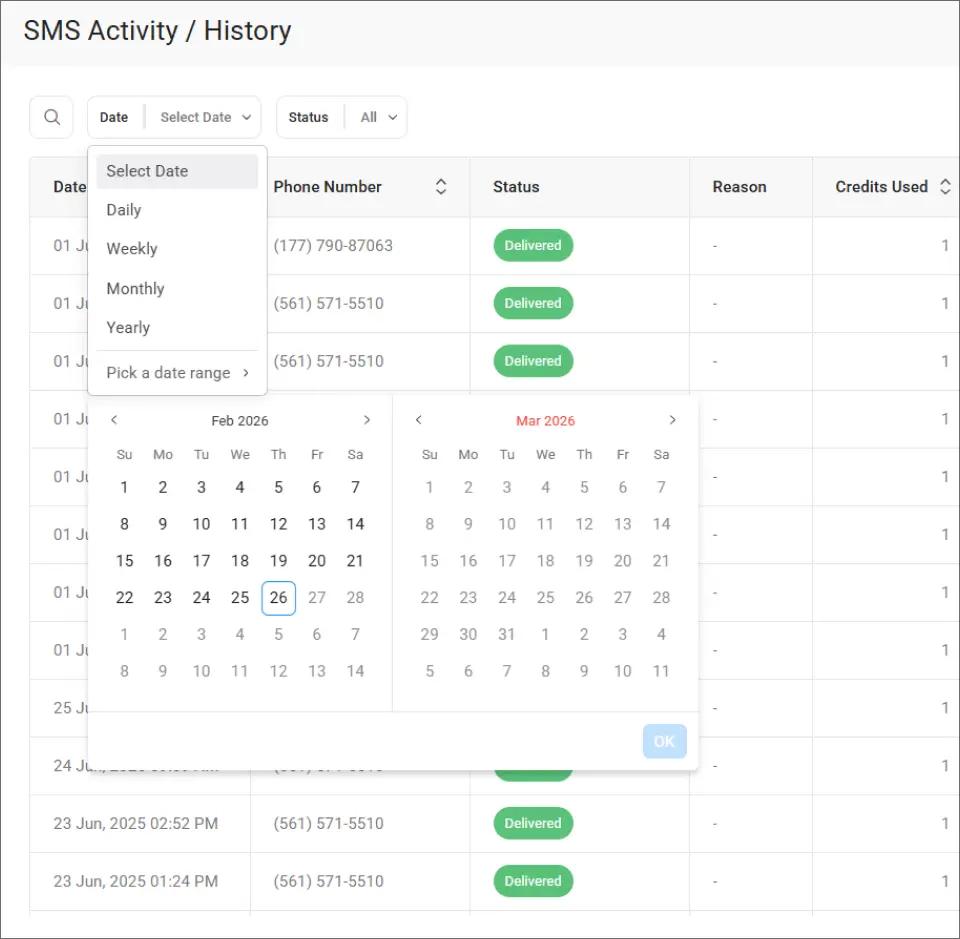This screenshot has width=960, height=939.
Task: Open the Status filter dropdown
Action: click(377, 117)
